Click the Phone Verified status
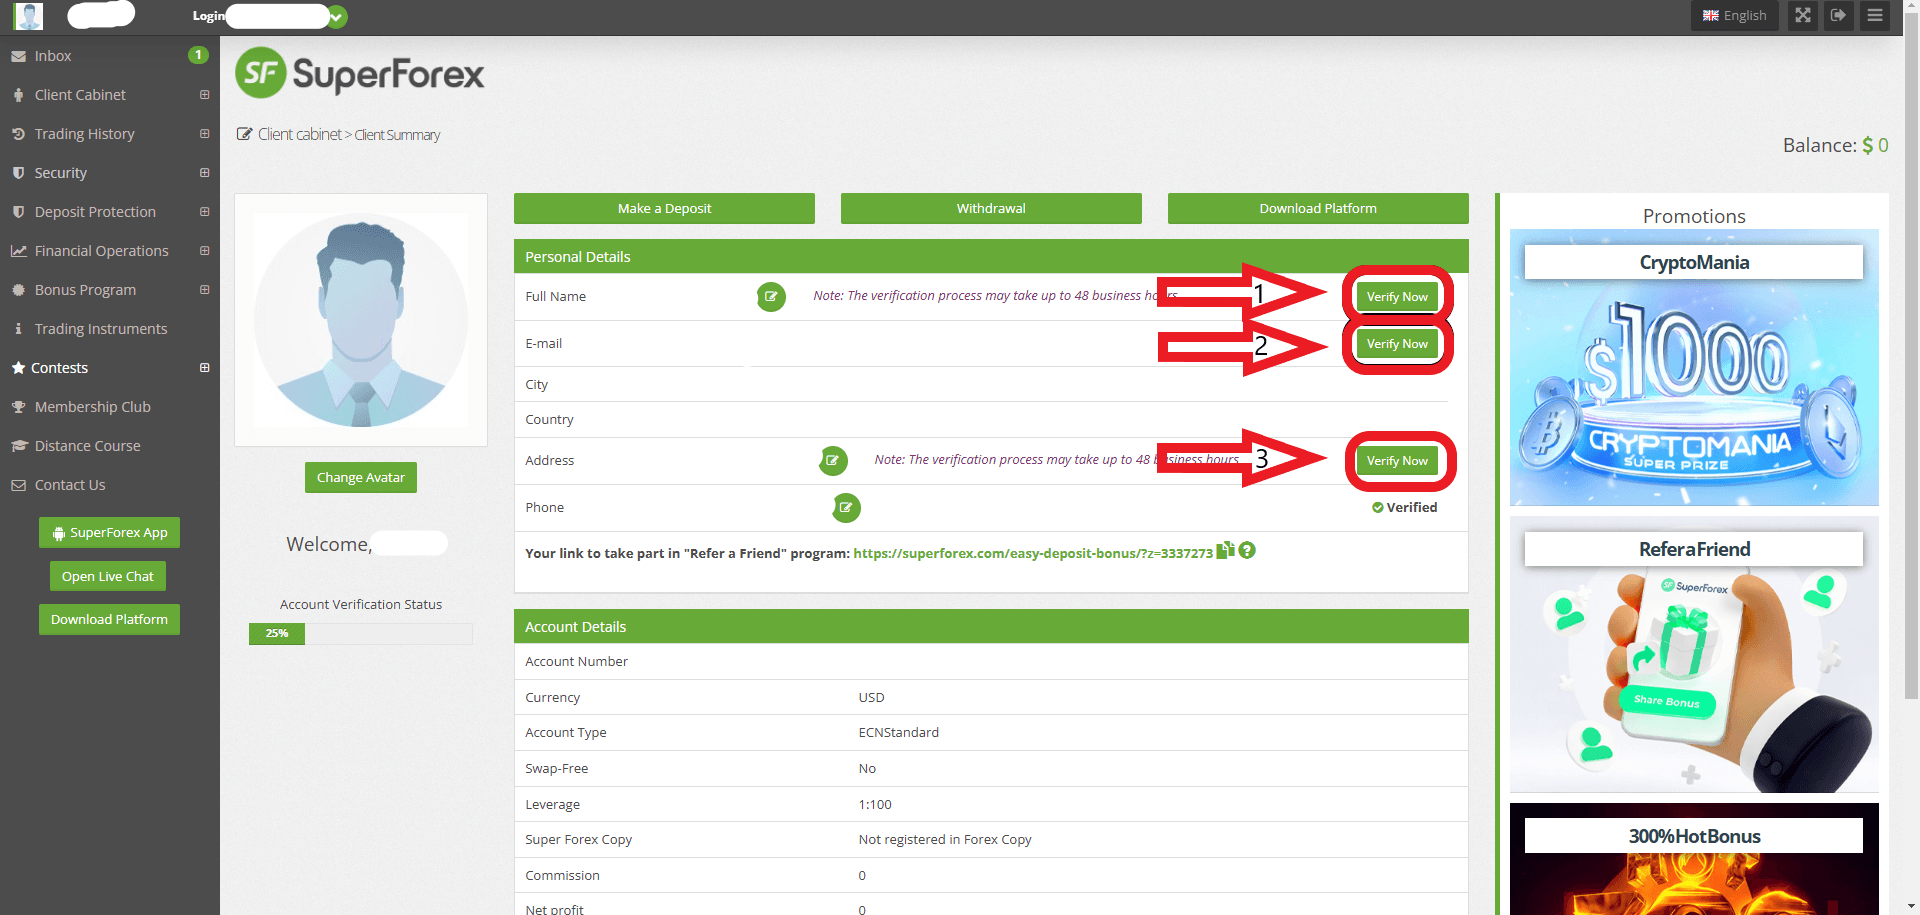Viewport: 1920px width, 915px height. tap(1405, 508)
